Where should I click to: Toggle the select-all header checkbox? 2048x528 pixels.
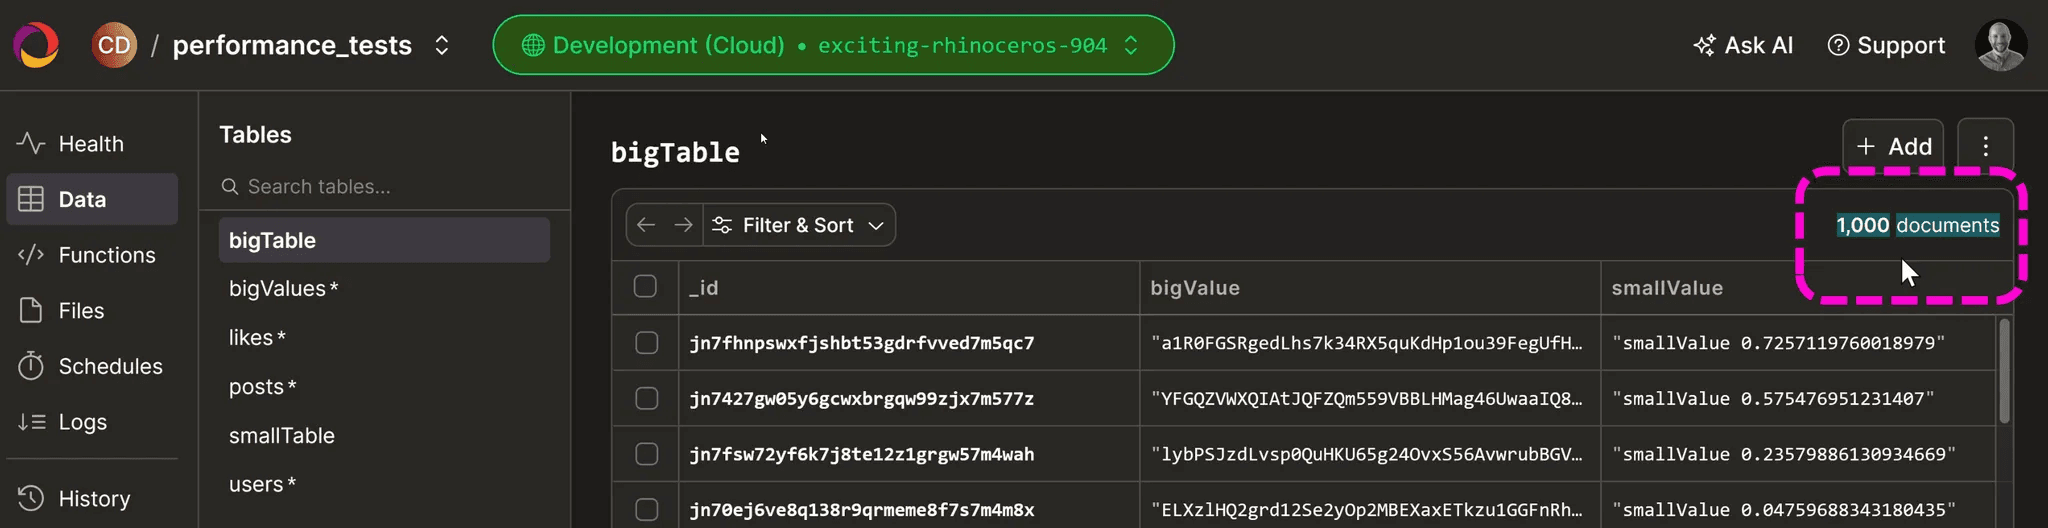pos(645,287)
